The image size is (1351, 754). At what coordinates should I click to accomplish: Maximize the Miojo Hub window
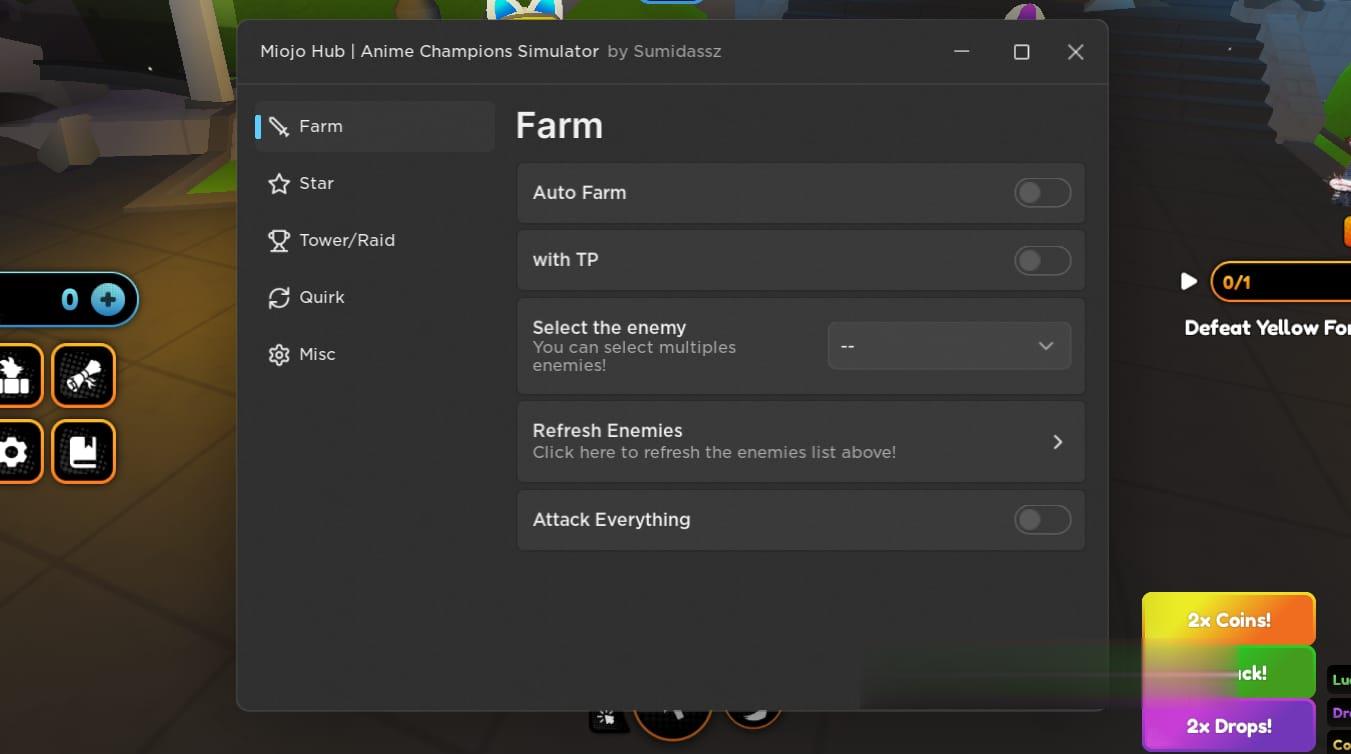click(x=1021, y=52)
